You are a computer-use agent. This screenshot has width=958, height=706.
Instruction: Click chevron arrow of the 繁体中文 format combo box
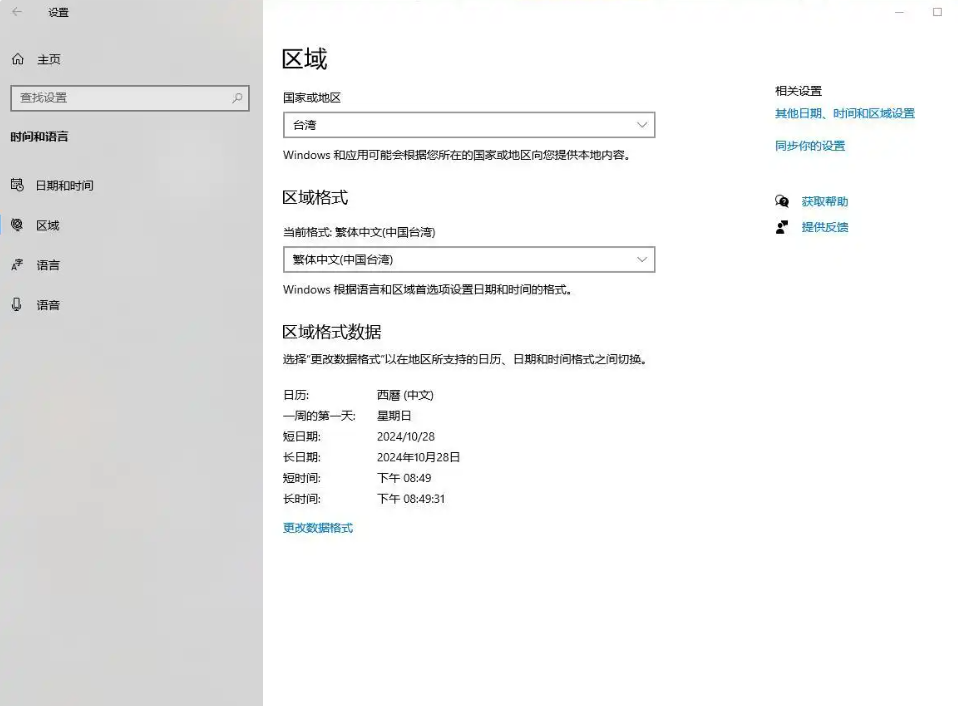coord(642,260)
